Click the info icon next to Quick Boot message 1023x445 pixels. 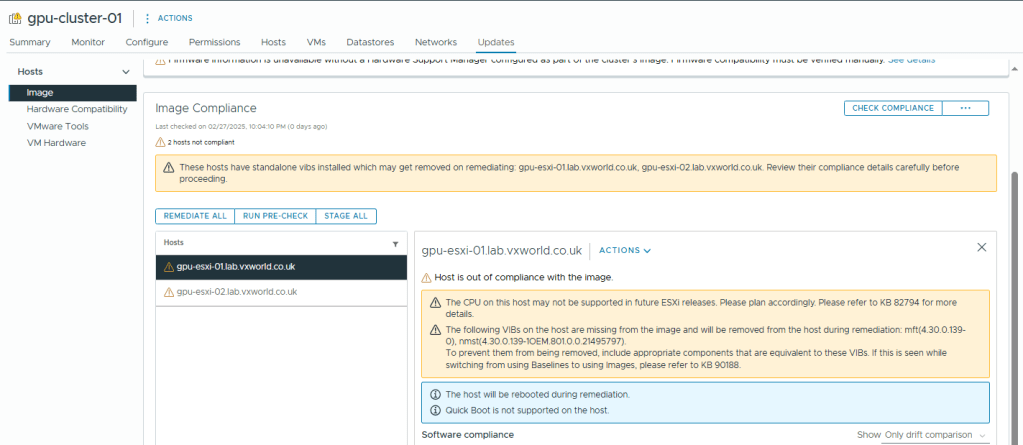pos(435,410)
